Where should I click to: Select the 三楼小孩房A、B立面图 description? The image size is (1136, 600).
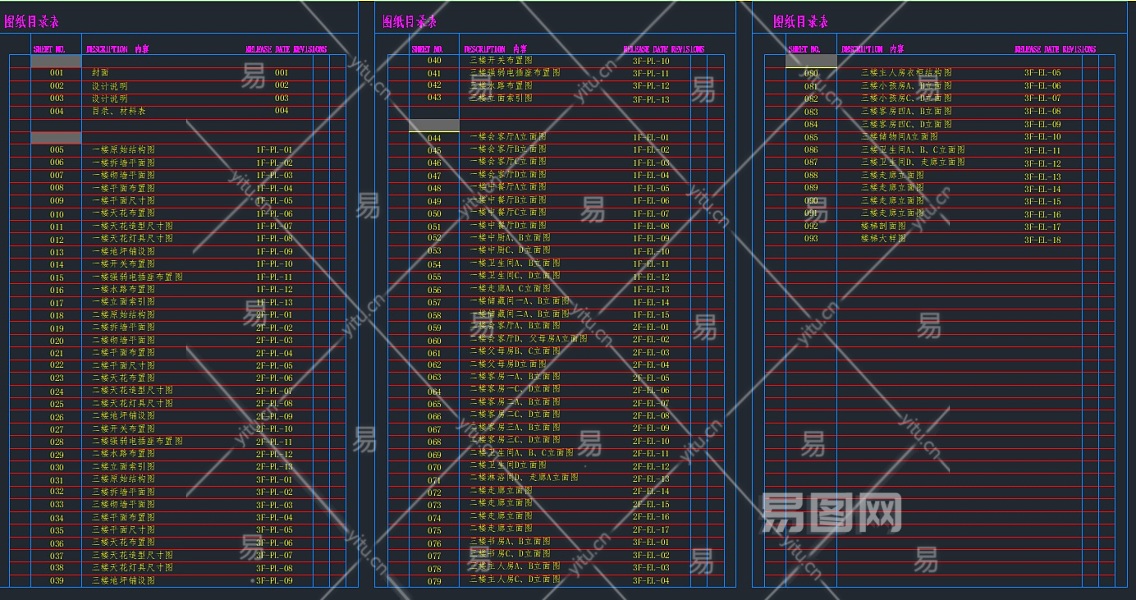pos(906,86)
